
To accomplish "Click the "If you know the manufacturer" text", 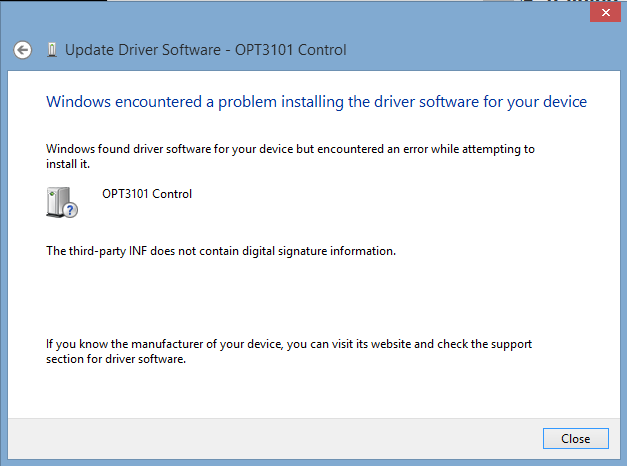I will 165,344.
